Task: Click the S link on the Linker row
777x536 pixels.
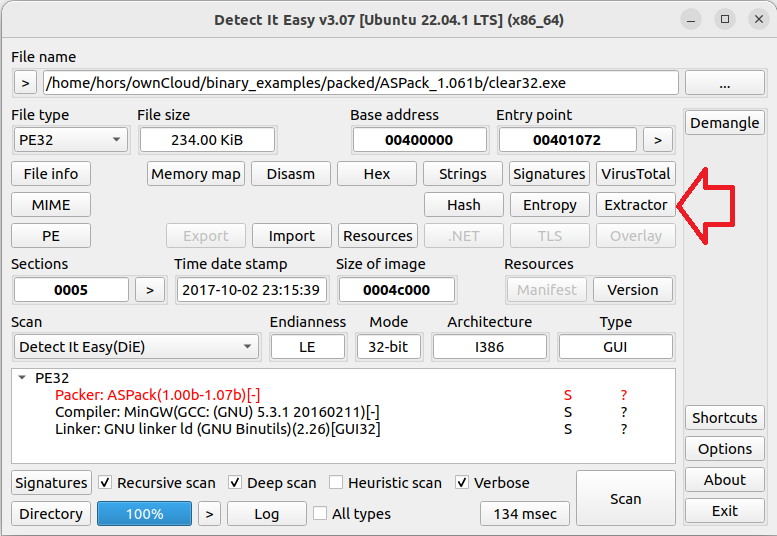Action: pyautogui.click(x=568, y=429)
